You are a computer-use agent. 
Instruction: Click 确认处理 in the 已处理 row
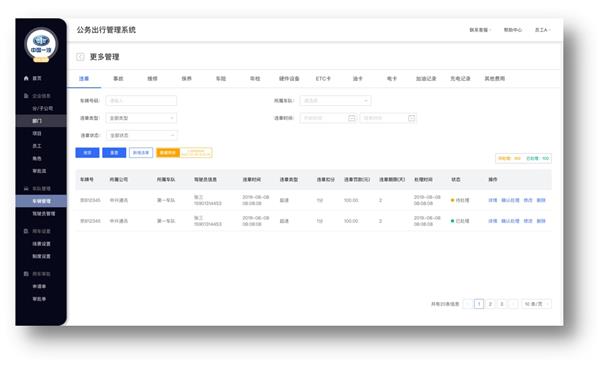click(510, 221)
